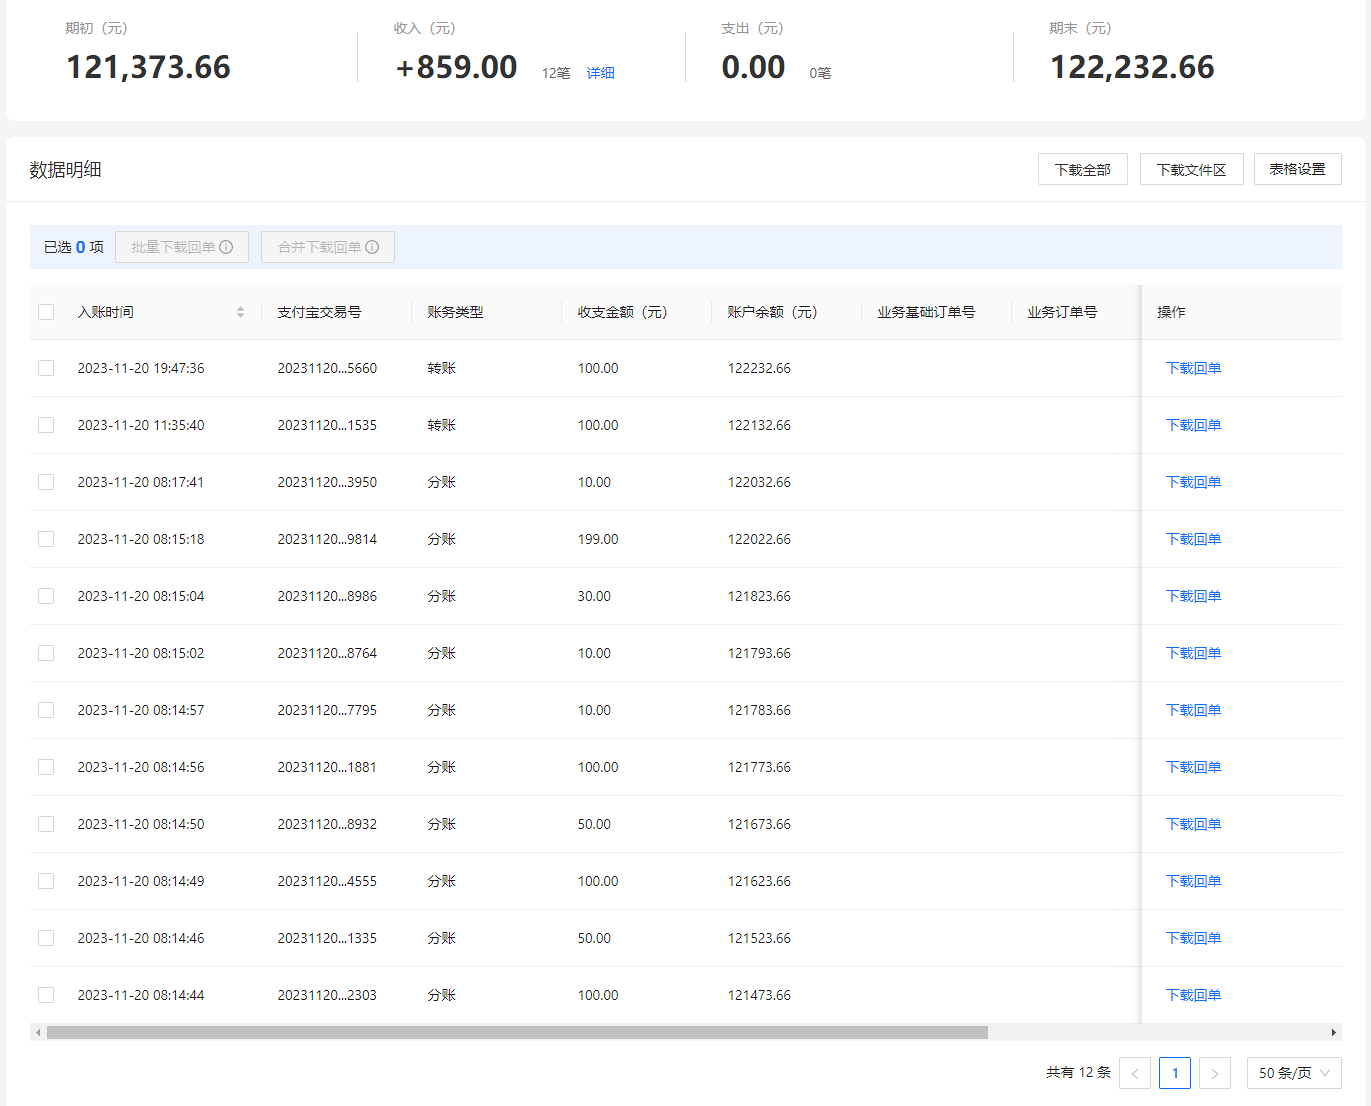Check the 2023-11-20 08:14:56 row
Viewport: 1371px width, 1106px height.
click(x=46, y=767)
